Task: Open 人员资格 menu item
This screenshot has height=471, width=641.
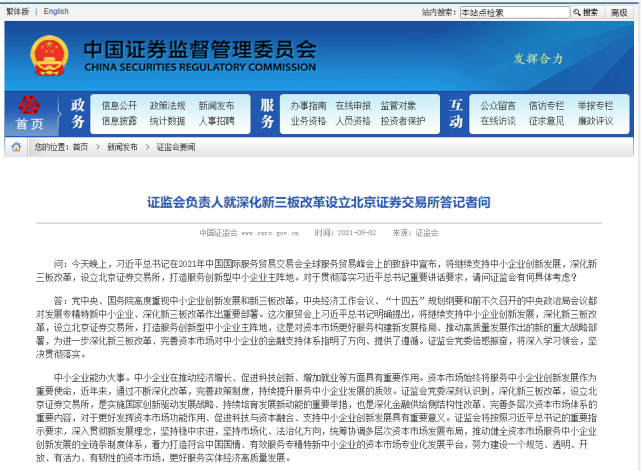Action: pos(353,121)
